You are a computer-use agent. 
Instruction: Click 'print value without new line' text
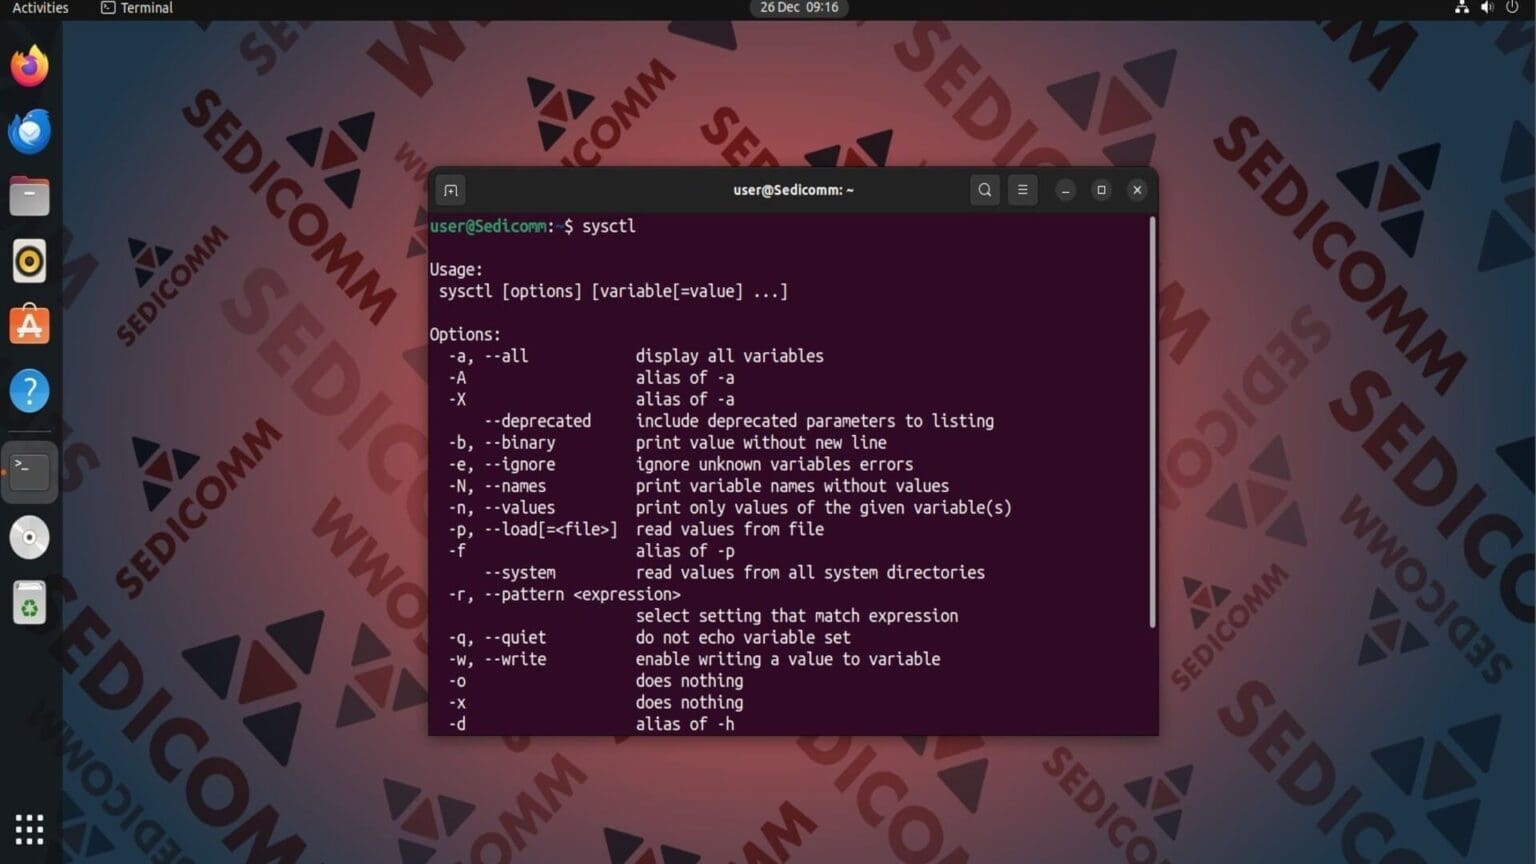click(x=761, y=443)
